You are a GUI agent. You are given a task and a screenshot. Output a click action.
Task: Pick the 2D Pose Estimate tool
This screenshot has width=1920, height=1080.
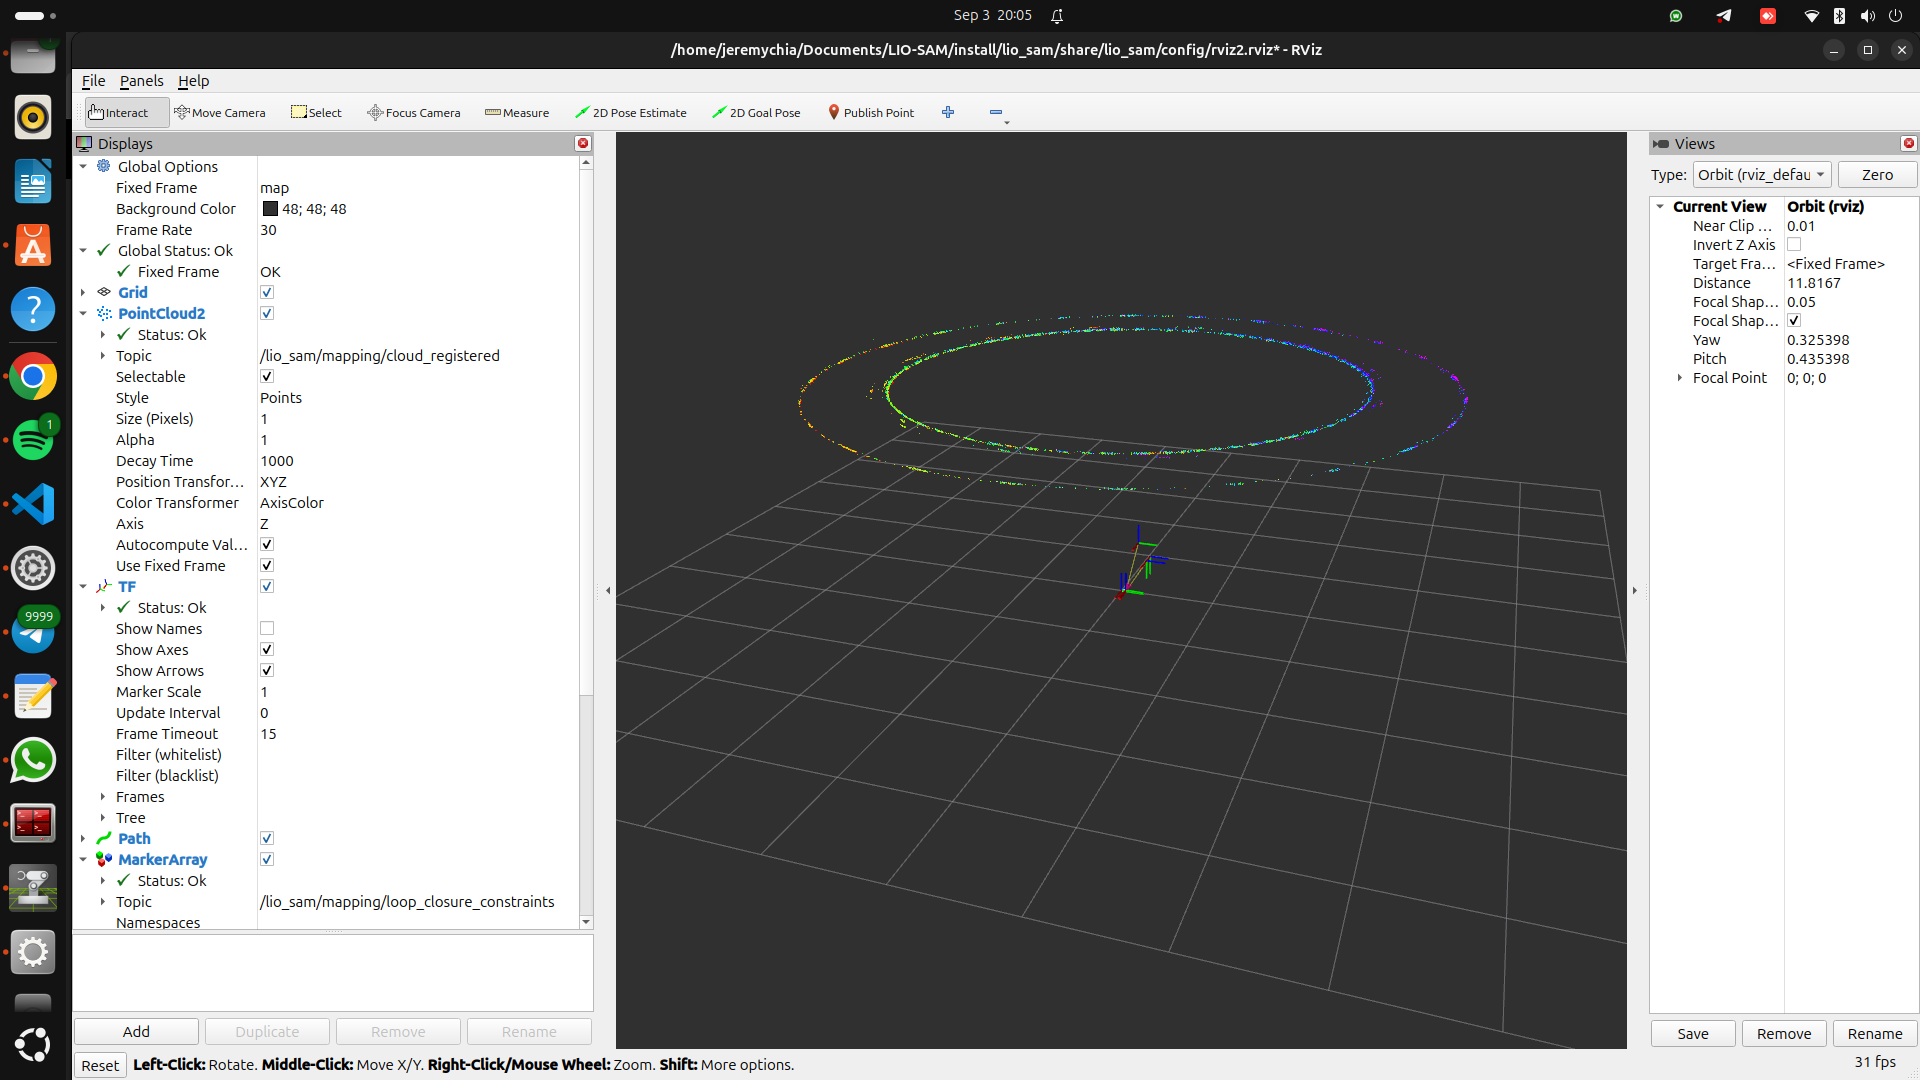(x=631, y=113)
